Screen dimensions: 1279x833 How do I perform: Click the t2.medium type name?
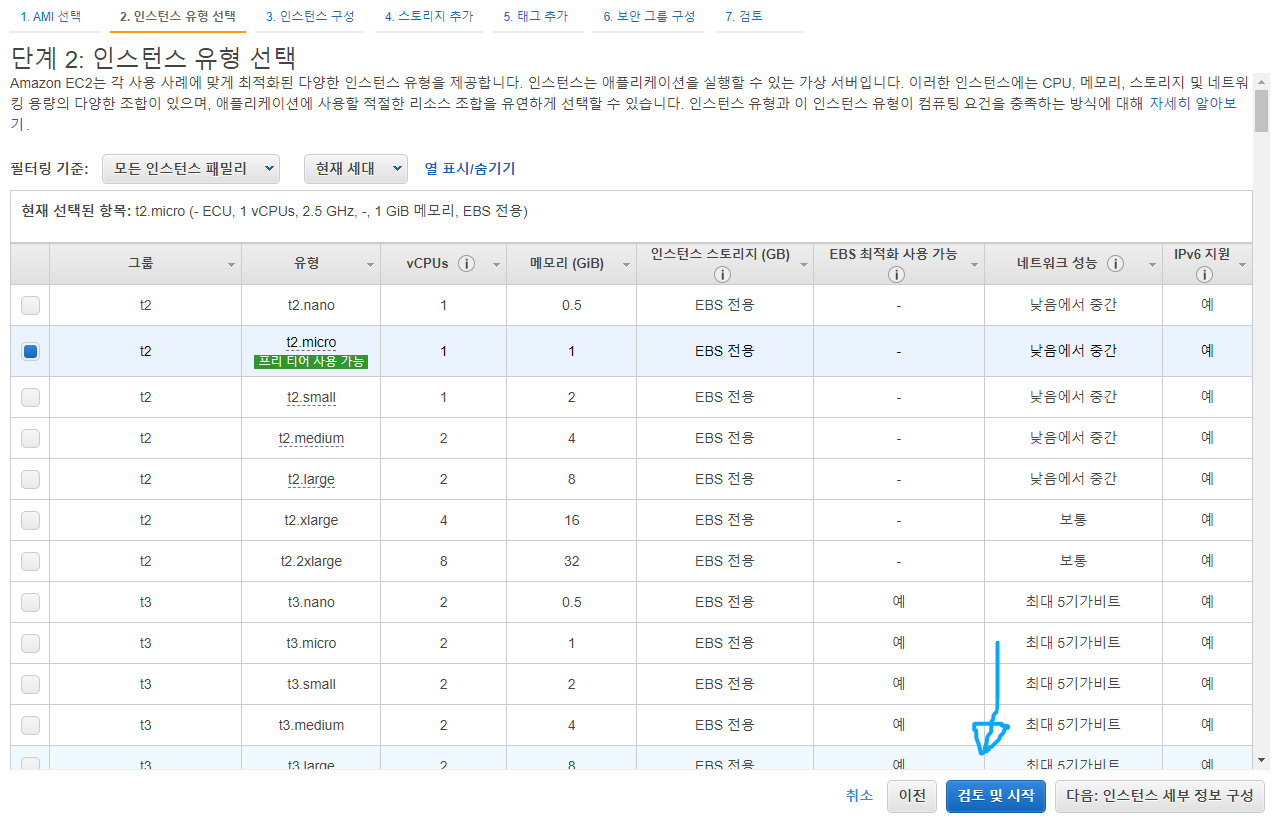coord(311,439)
